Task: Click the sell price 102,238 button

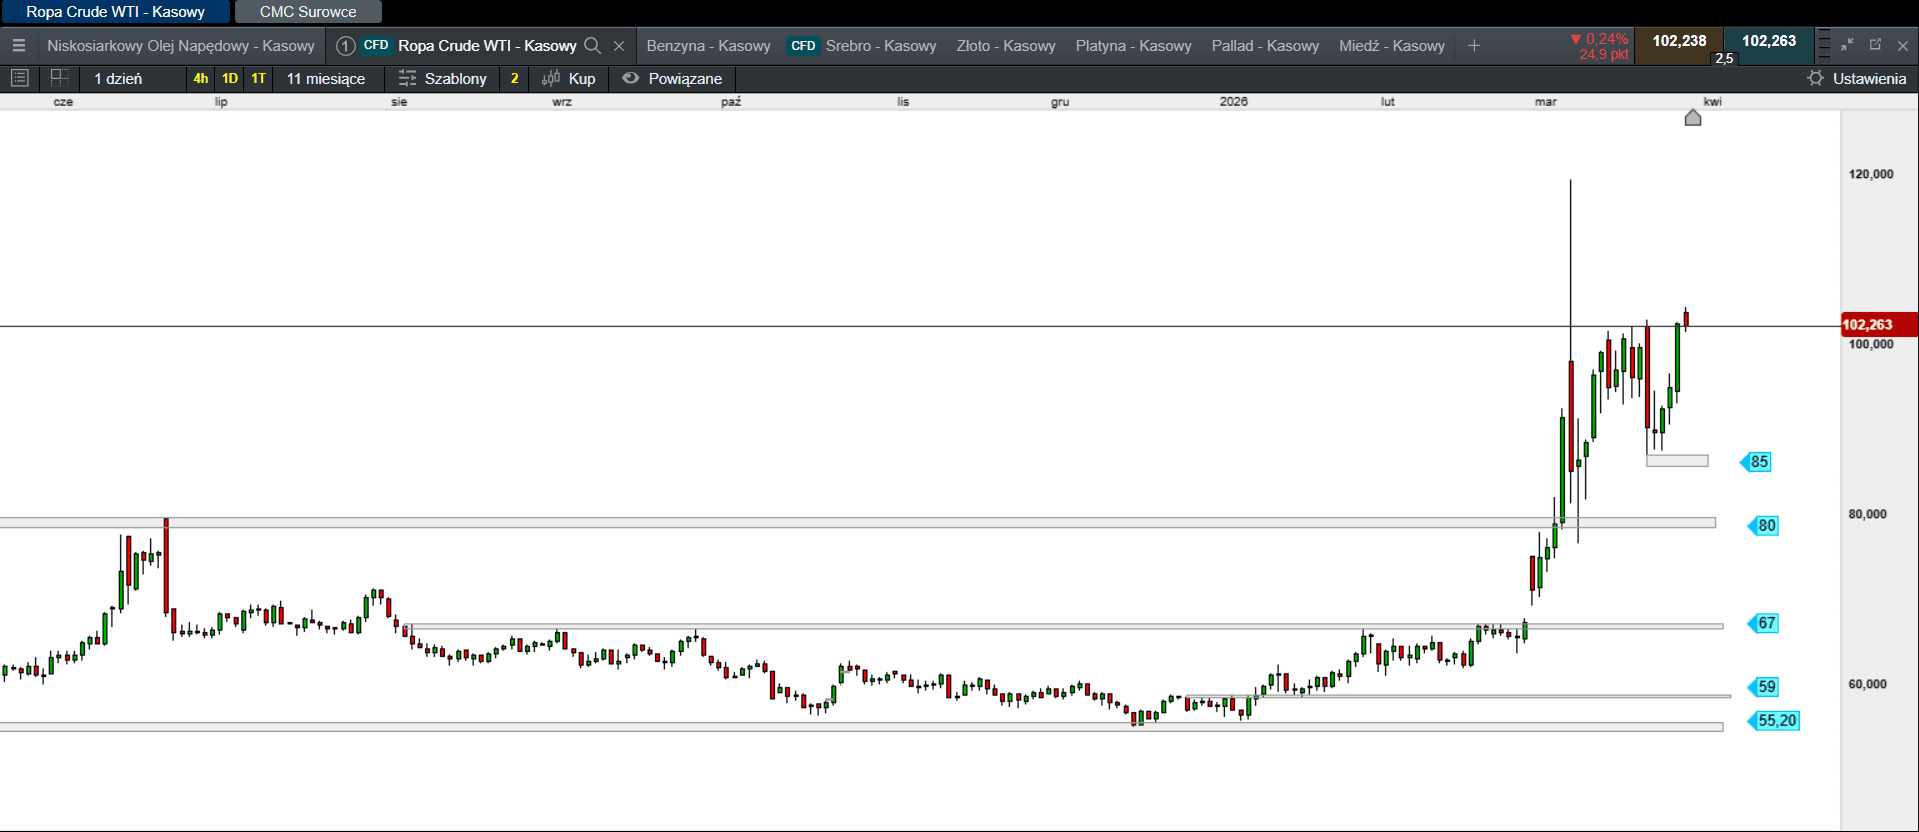Action: point(1679,42)
